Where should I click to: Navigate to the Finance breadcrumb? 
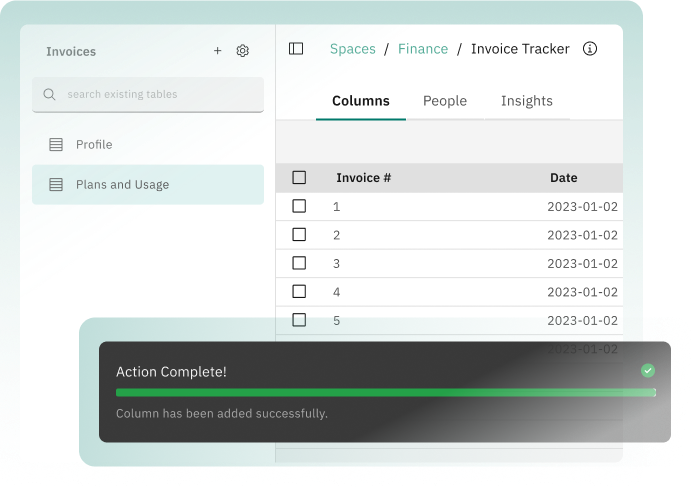pos(423,49)
